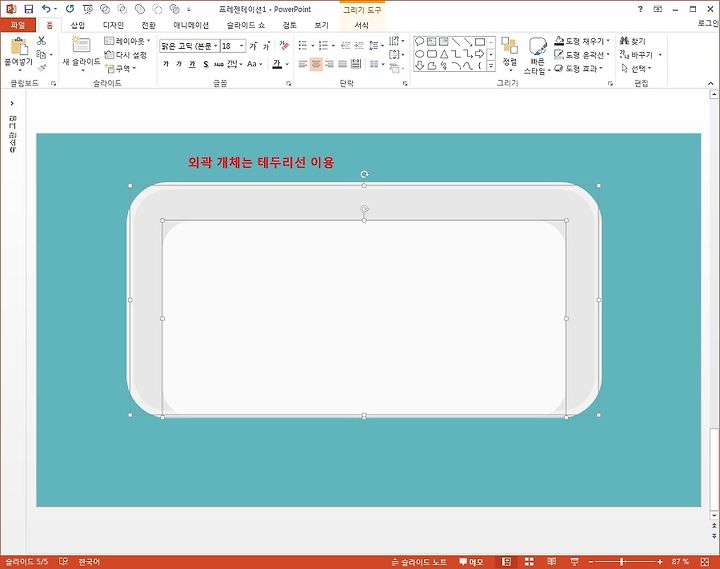Toggle Normal view in the status bar

[506, 562]
